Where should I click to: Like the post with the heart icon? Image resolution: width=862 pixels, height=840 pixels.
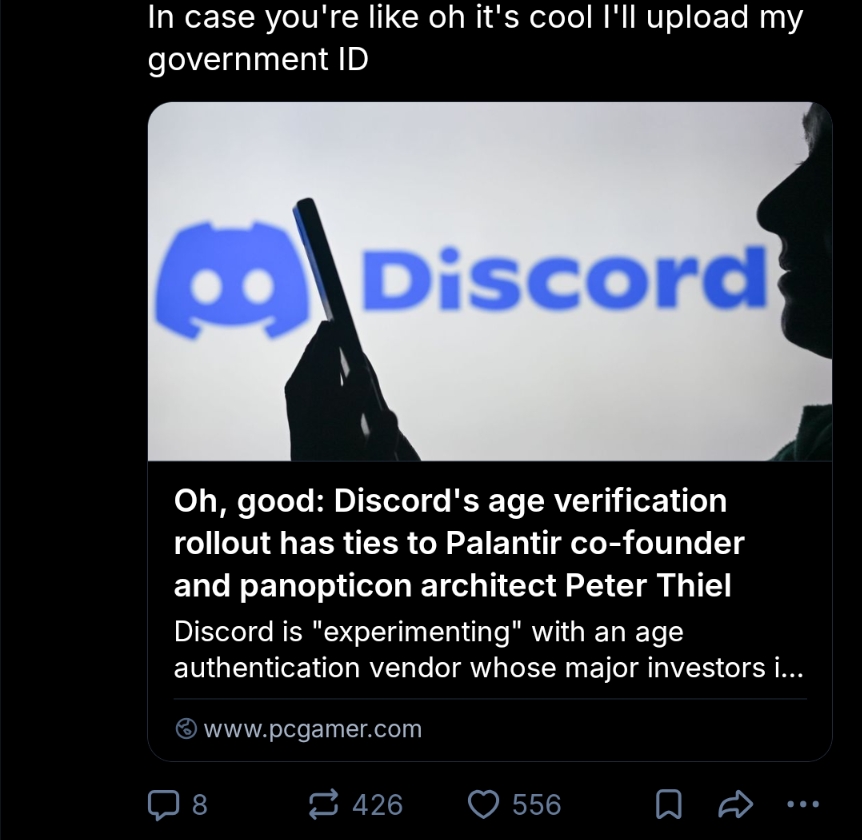pyautogui.click(x=484, y=804)
